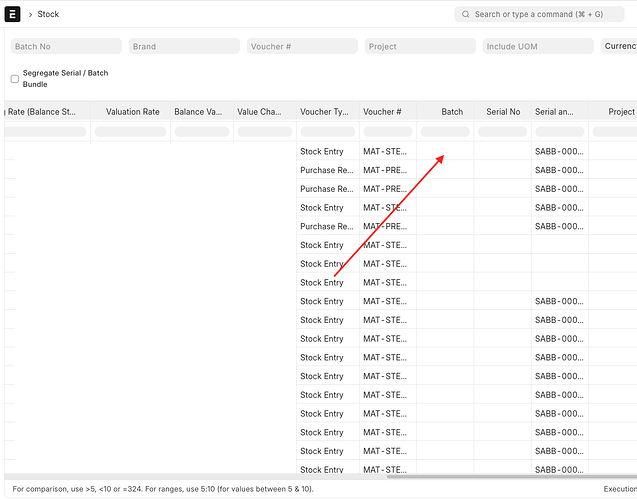Select the Currency filter field
Screen dimensions: 637x500
(x=619, y=46)
